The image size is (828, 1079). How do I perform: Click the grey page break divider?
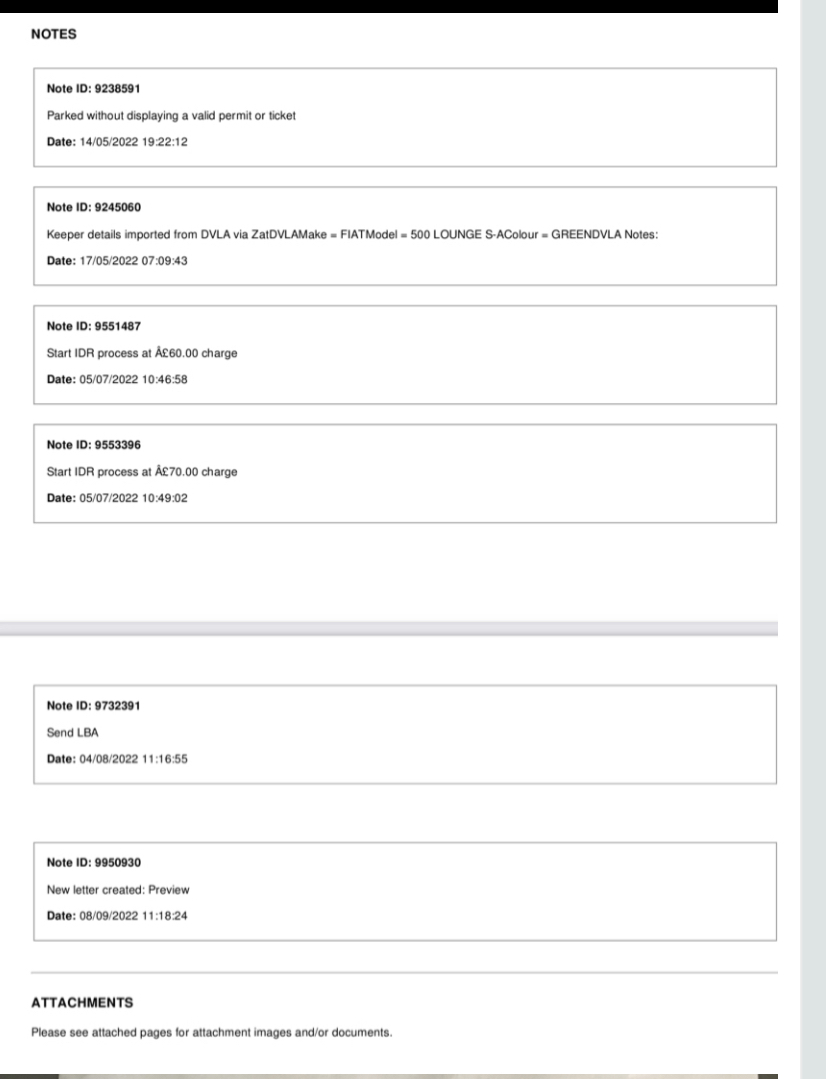389,628
